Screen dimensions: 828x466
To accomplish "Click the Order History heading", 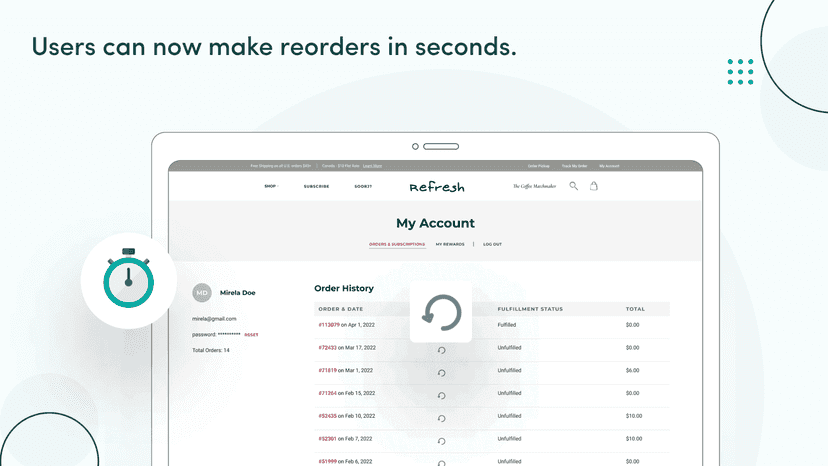I will pyautogui.click(x=344, y=288).
